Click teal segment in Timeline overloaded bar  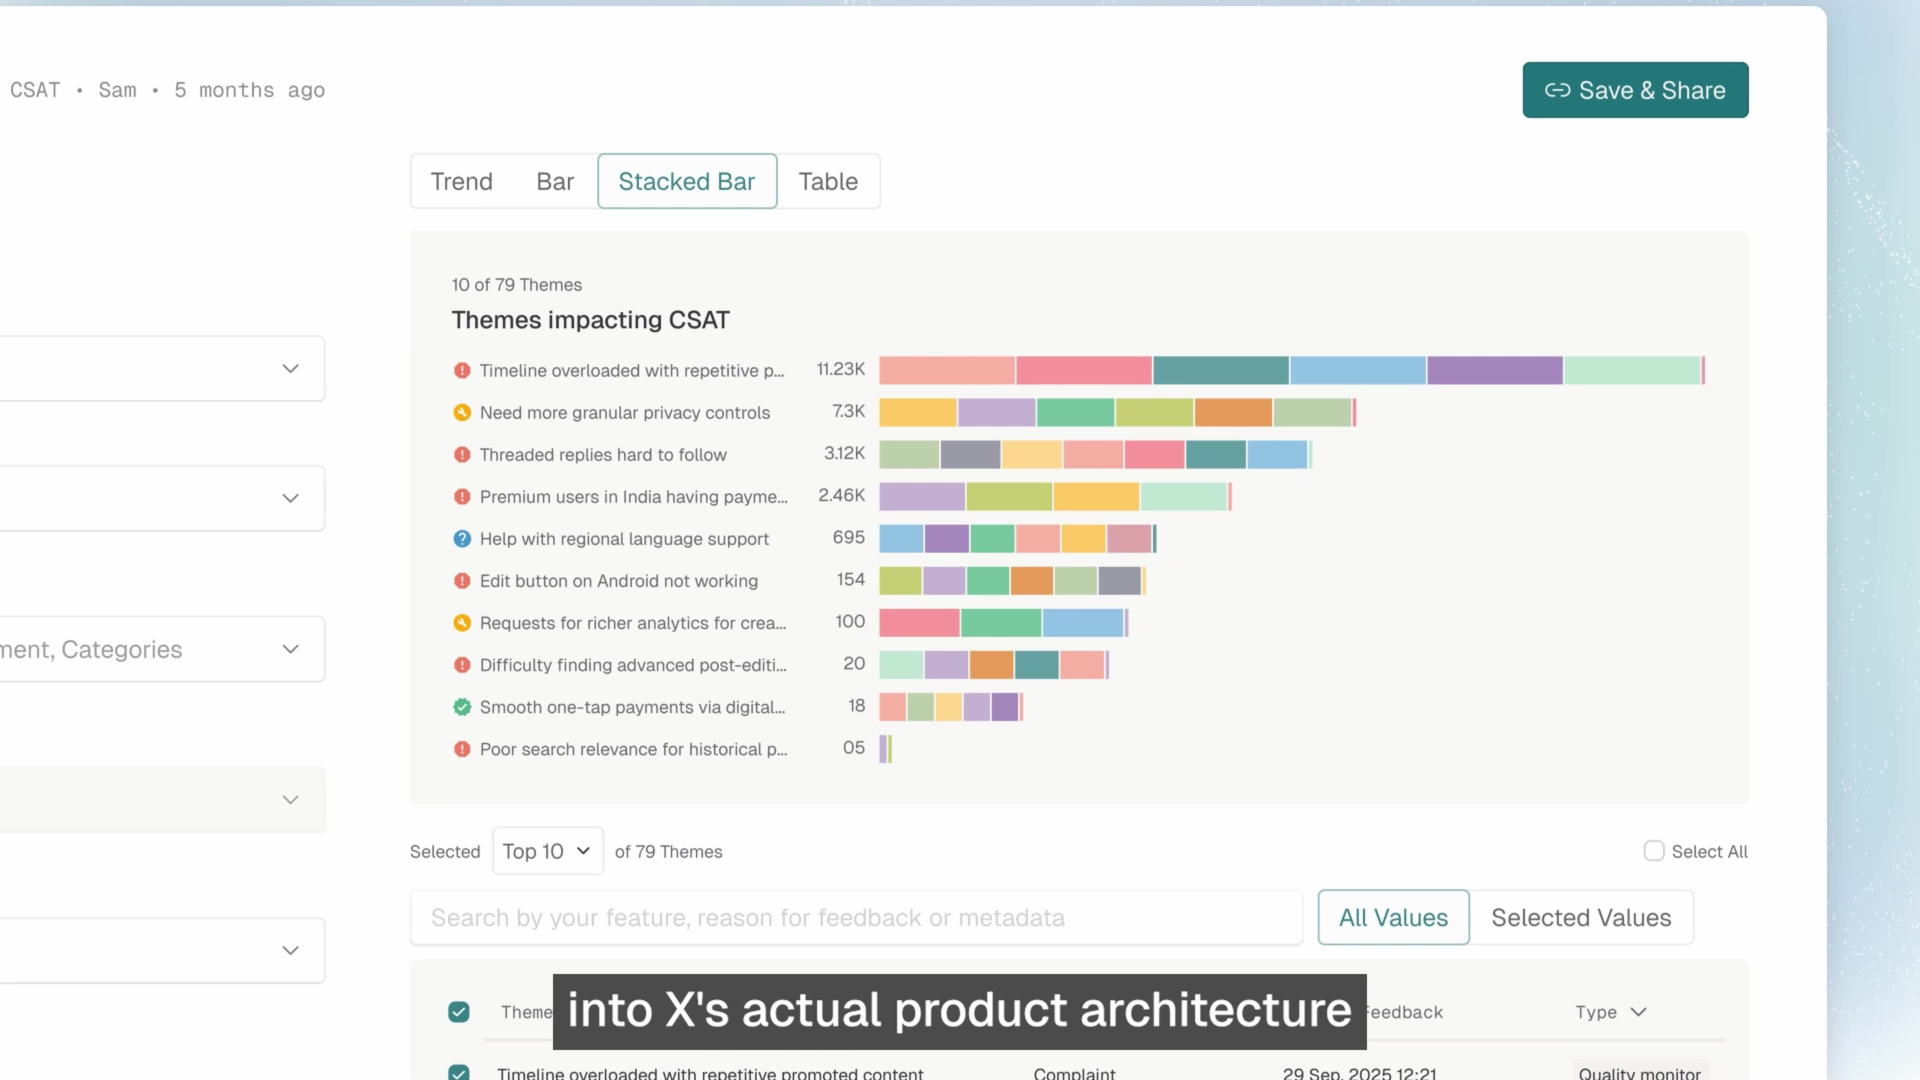coord(1220,370)
